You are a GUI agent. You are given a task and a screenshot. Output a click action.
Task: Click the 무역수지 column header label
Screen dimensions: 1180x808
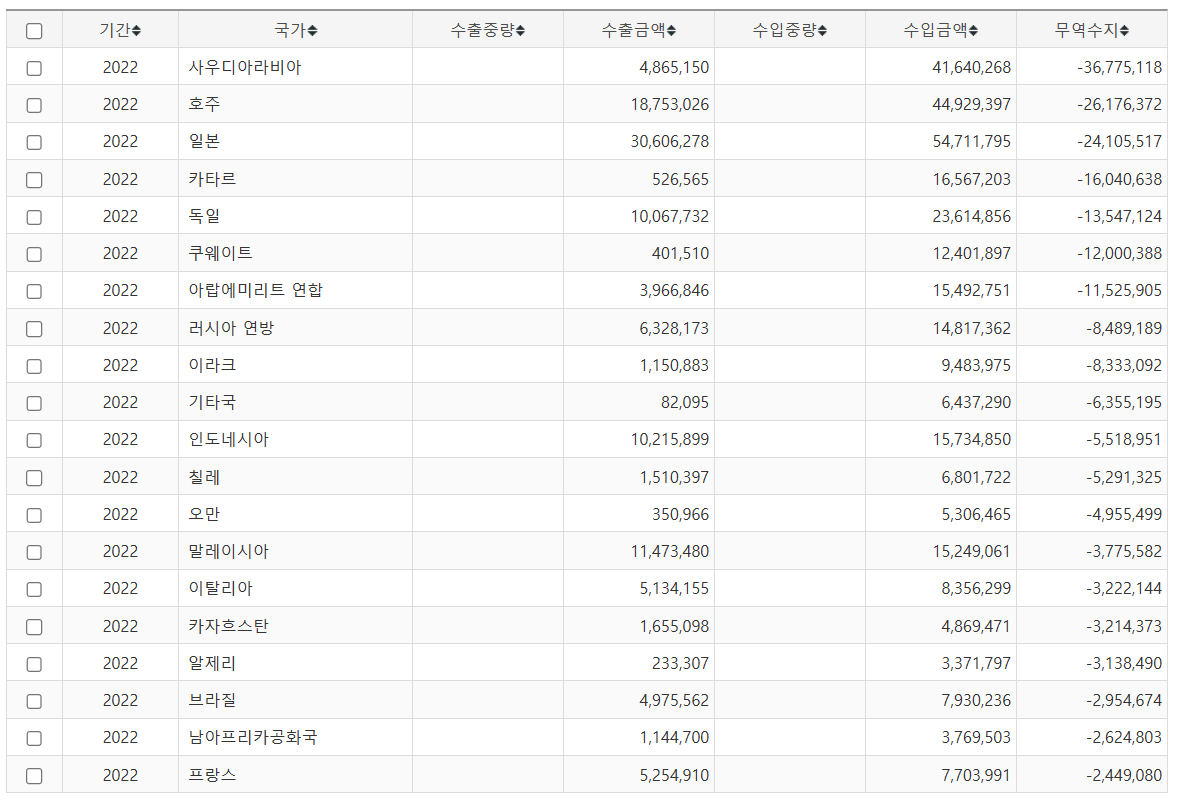pyautogui.click(x=1087, y=30)
